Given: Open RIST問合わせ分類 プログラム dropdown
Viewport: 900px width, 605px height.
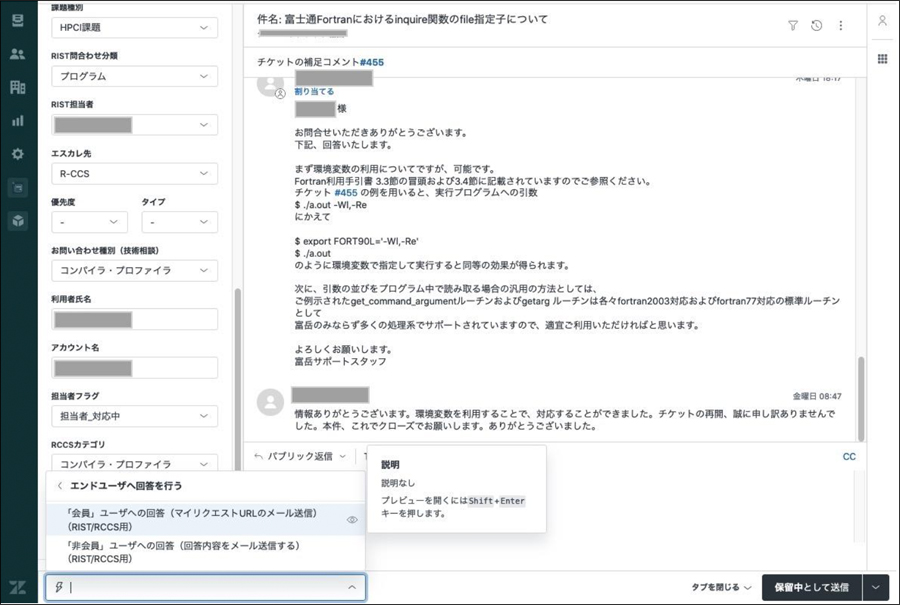Looking at the screenshot, I should pyautogui.click(x=134, y=76).
